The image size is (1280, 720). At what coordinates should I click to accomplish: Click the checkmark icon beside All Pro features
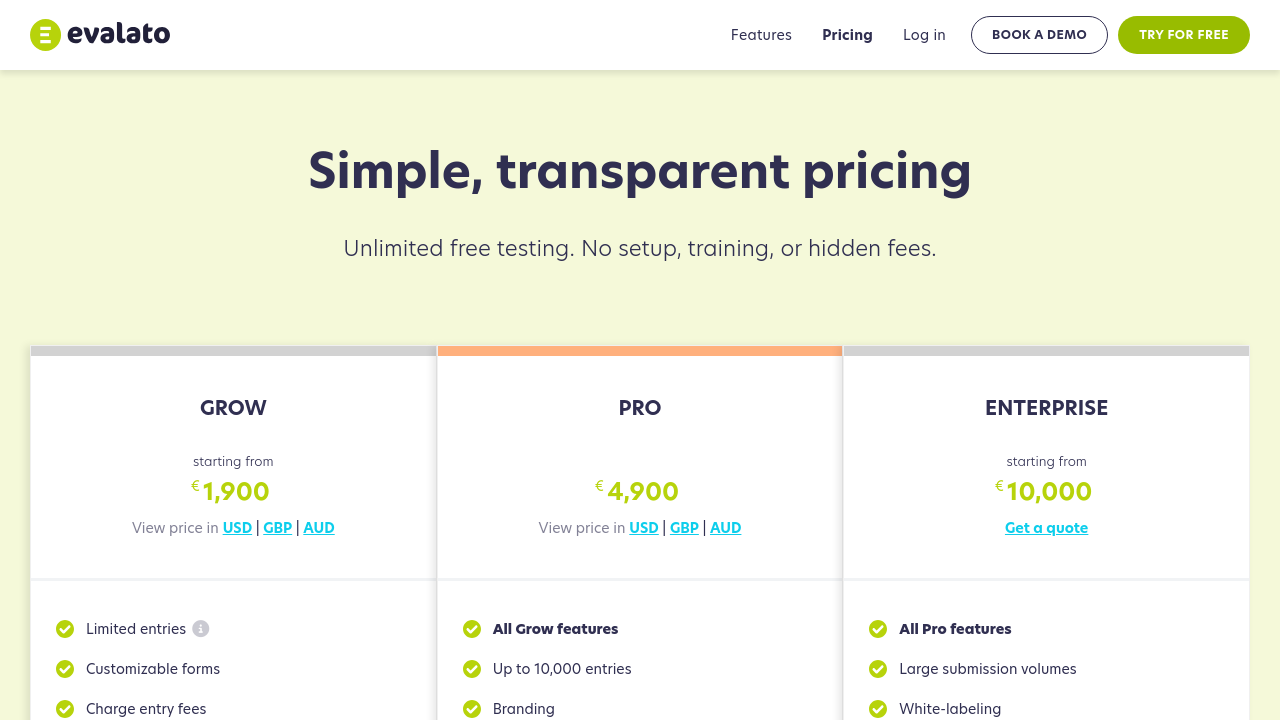[878, 629]
